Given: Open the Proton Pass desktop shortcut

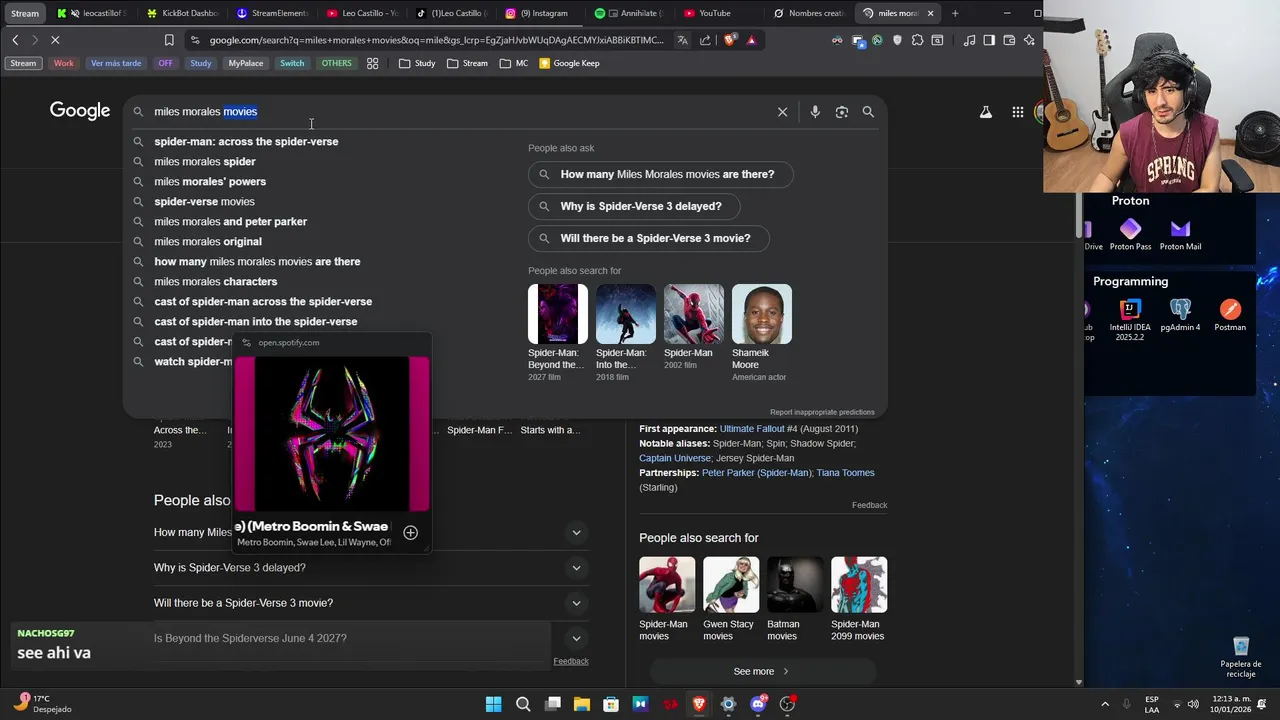Looking at the screenshot, I should [1130, 236].
